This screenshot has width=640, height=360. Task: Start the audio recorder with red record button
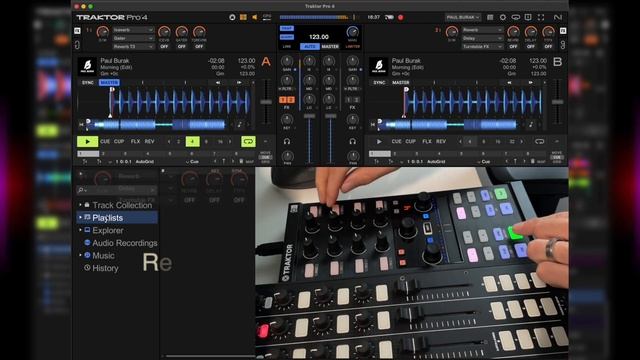(x=400, y=18)
